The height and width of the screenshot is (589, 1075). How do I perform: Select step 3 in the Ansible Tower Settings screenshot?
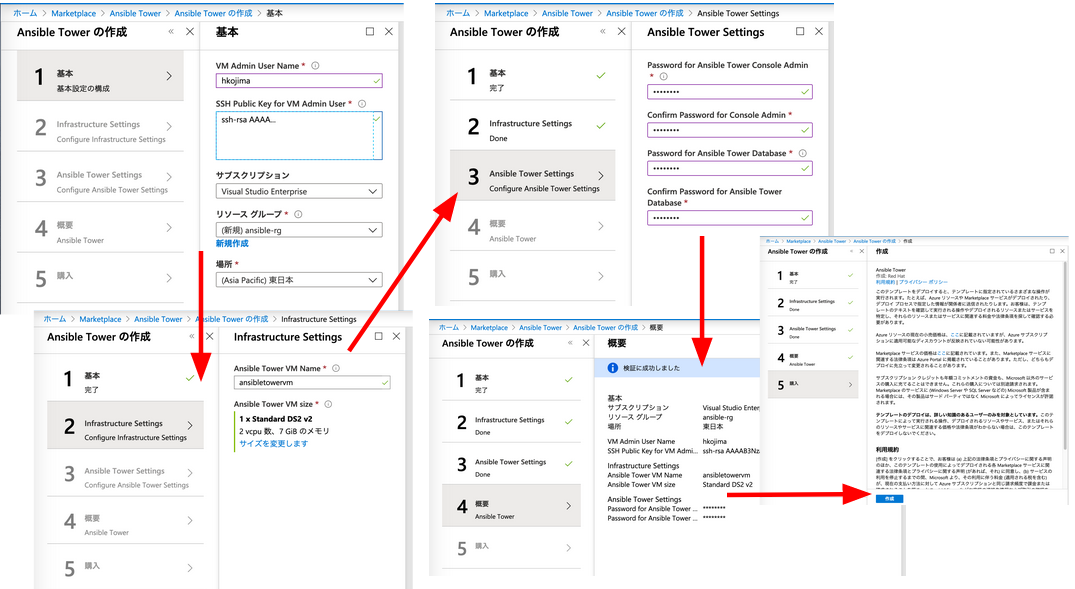point(533,176)
